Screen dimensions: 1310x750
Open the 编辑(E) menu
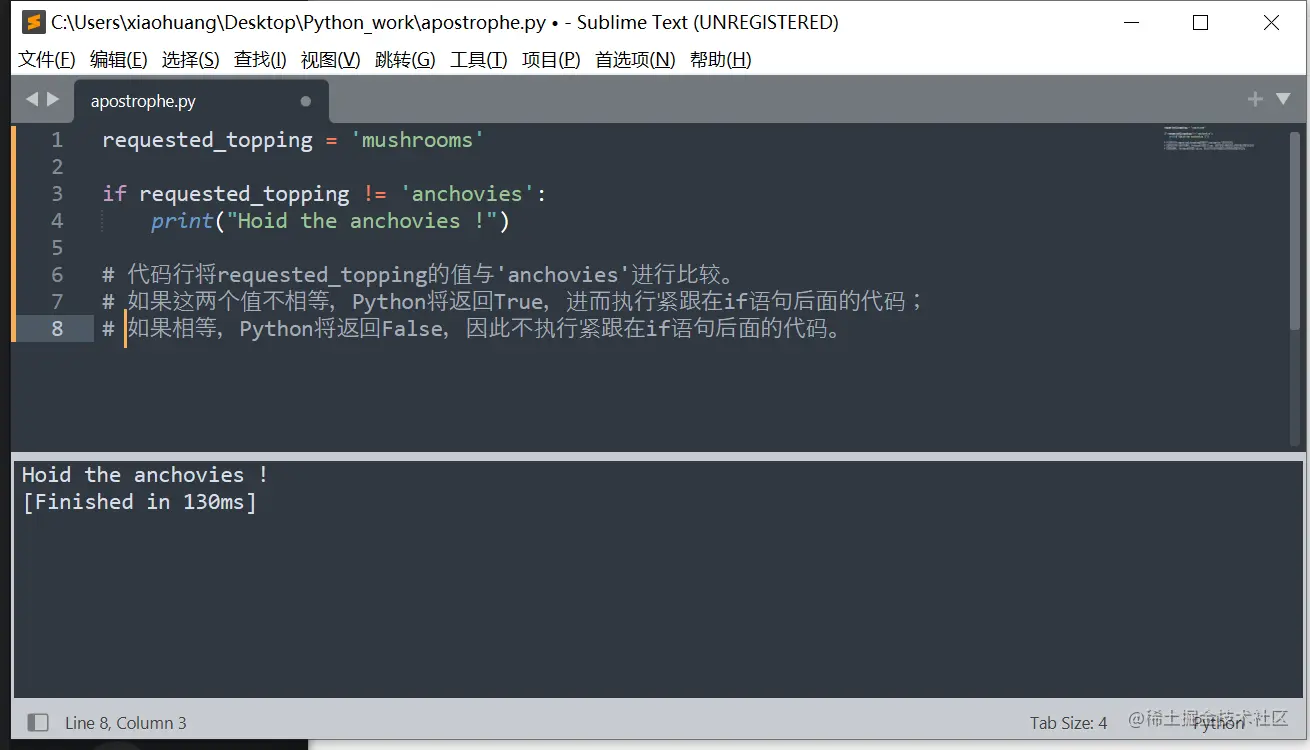coord(119,60)
